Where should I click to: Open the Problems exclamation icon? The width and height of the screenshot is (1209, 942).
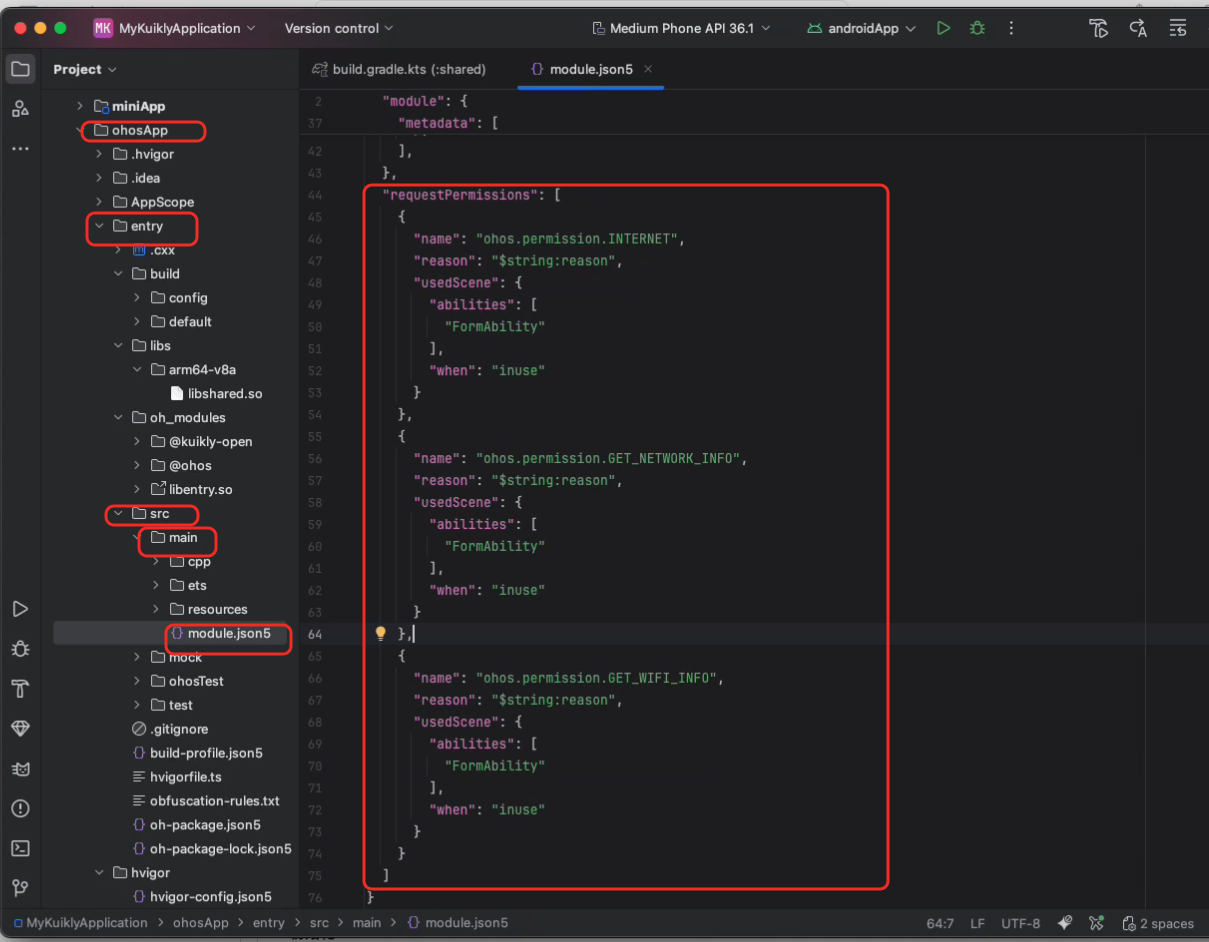[x=20, y=808]
